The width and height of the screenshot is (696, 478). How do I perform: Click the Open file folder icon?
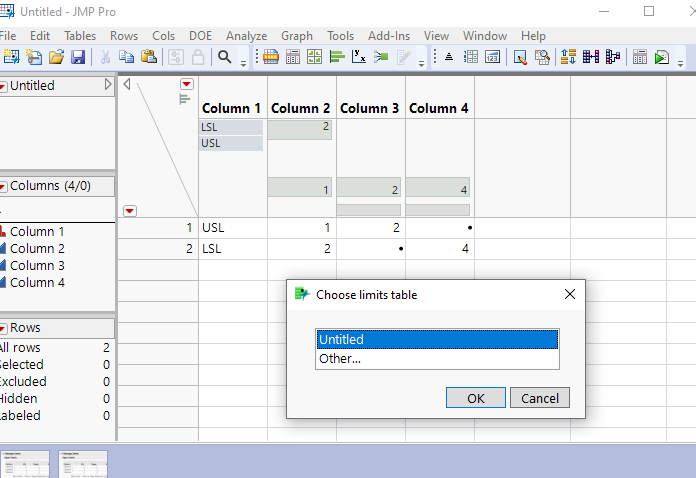pos(57,57)
